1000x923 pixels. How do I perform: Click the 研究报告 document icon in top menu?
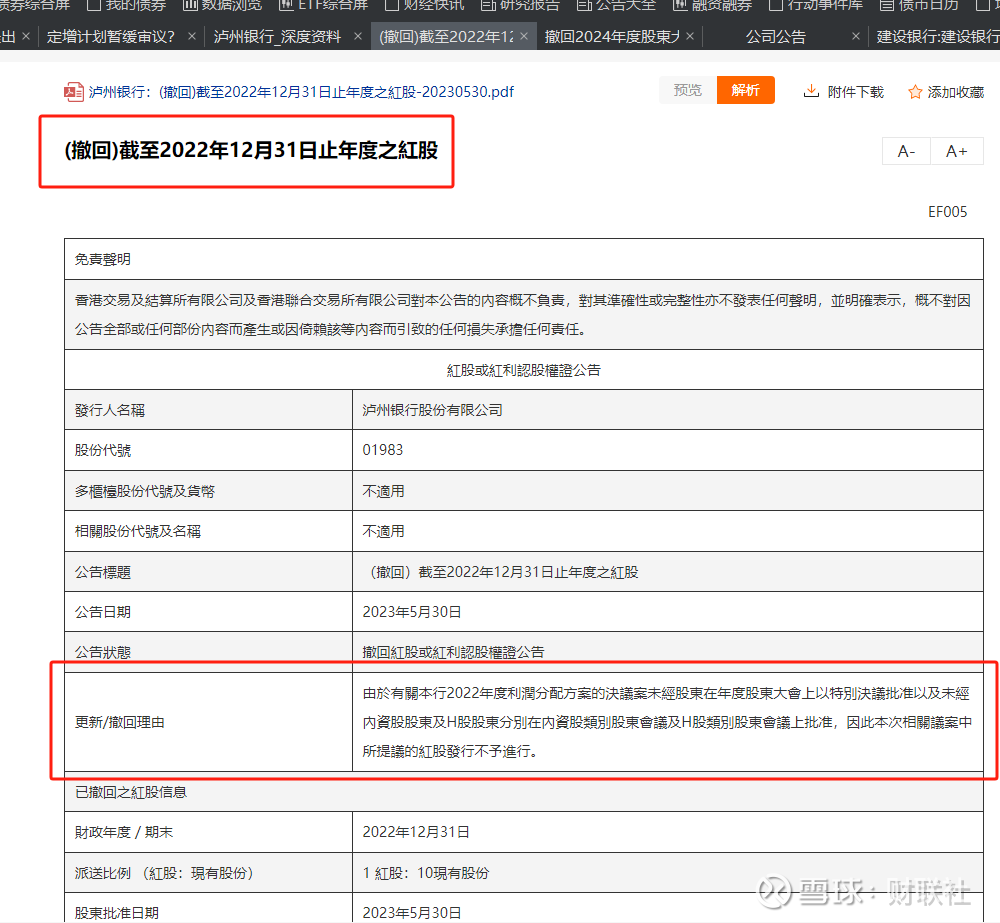click(x=488, y=5)
